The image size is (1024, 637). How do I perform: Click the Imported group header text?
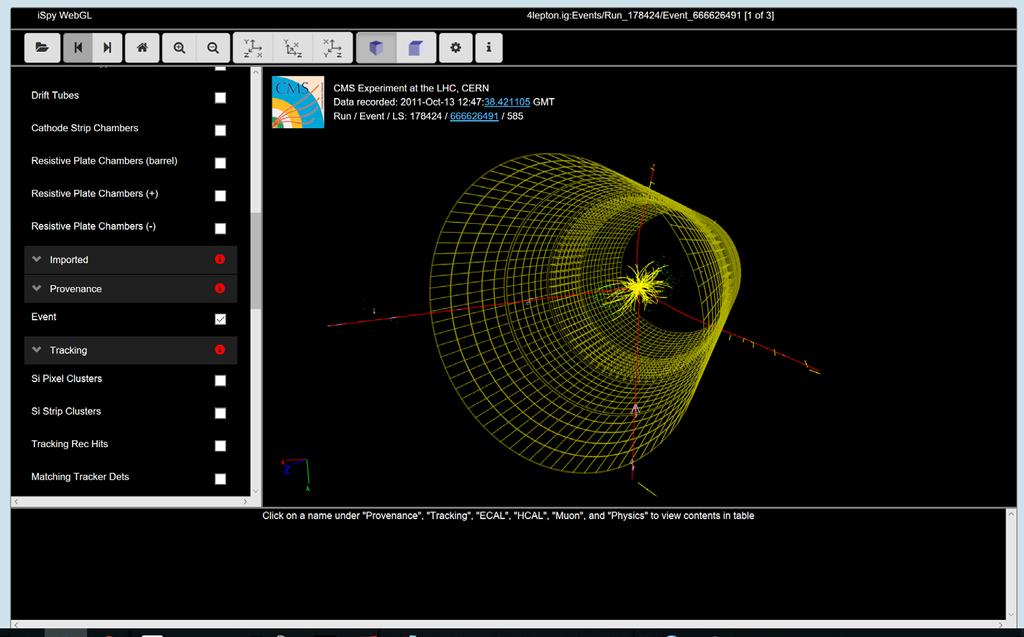[x=69, y=259]
